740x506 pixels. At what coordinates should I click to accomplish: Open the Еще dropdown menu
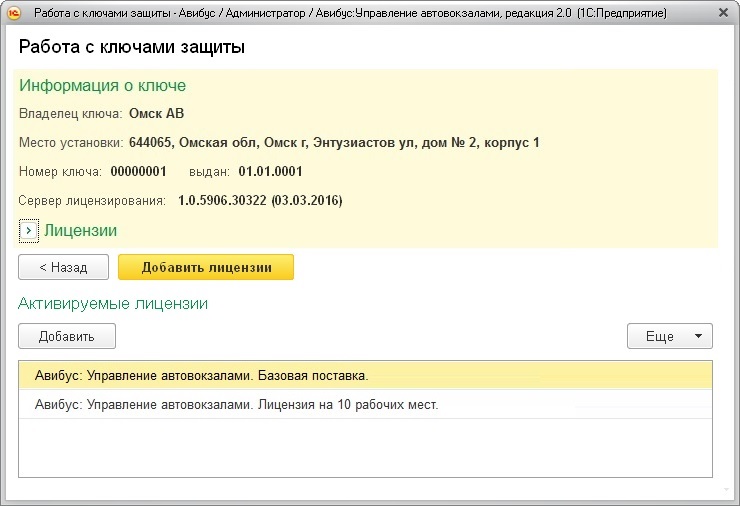669,337
